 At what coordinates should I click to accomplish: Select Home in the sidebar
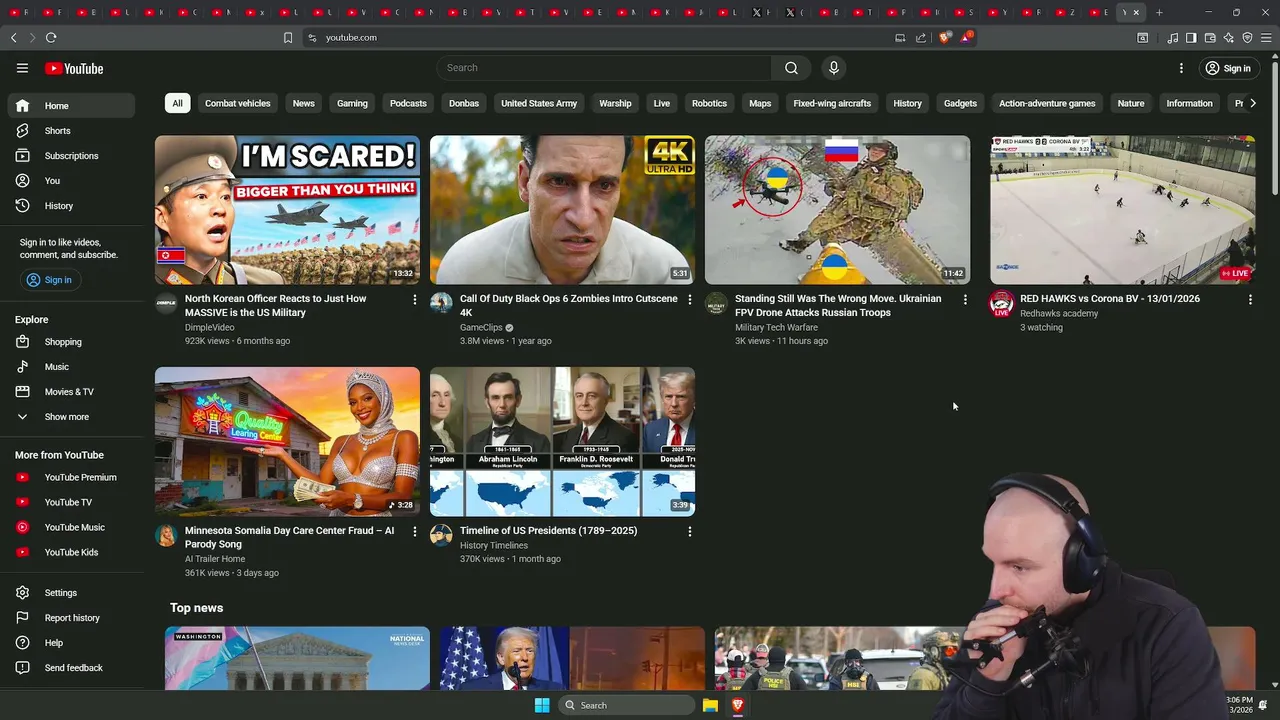(x=70, y=106)
